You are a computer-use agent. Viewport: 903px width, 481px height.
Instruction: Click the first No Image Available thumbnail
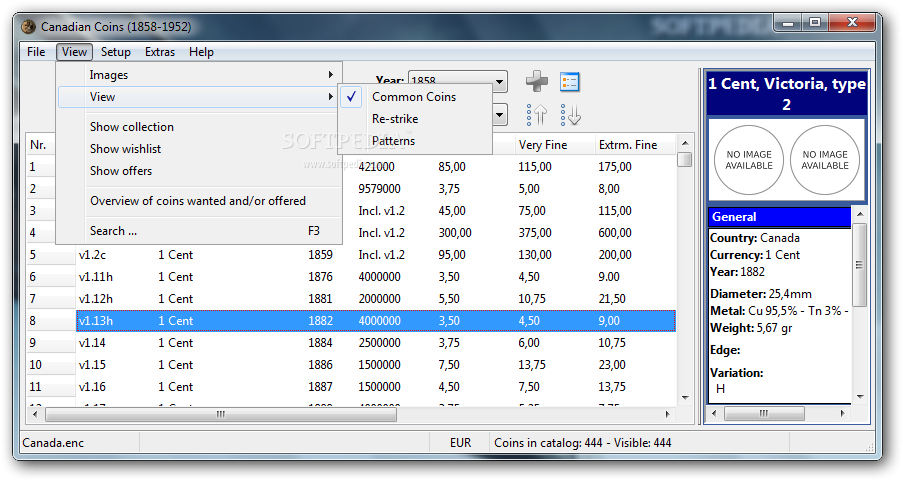point(749,160)
